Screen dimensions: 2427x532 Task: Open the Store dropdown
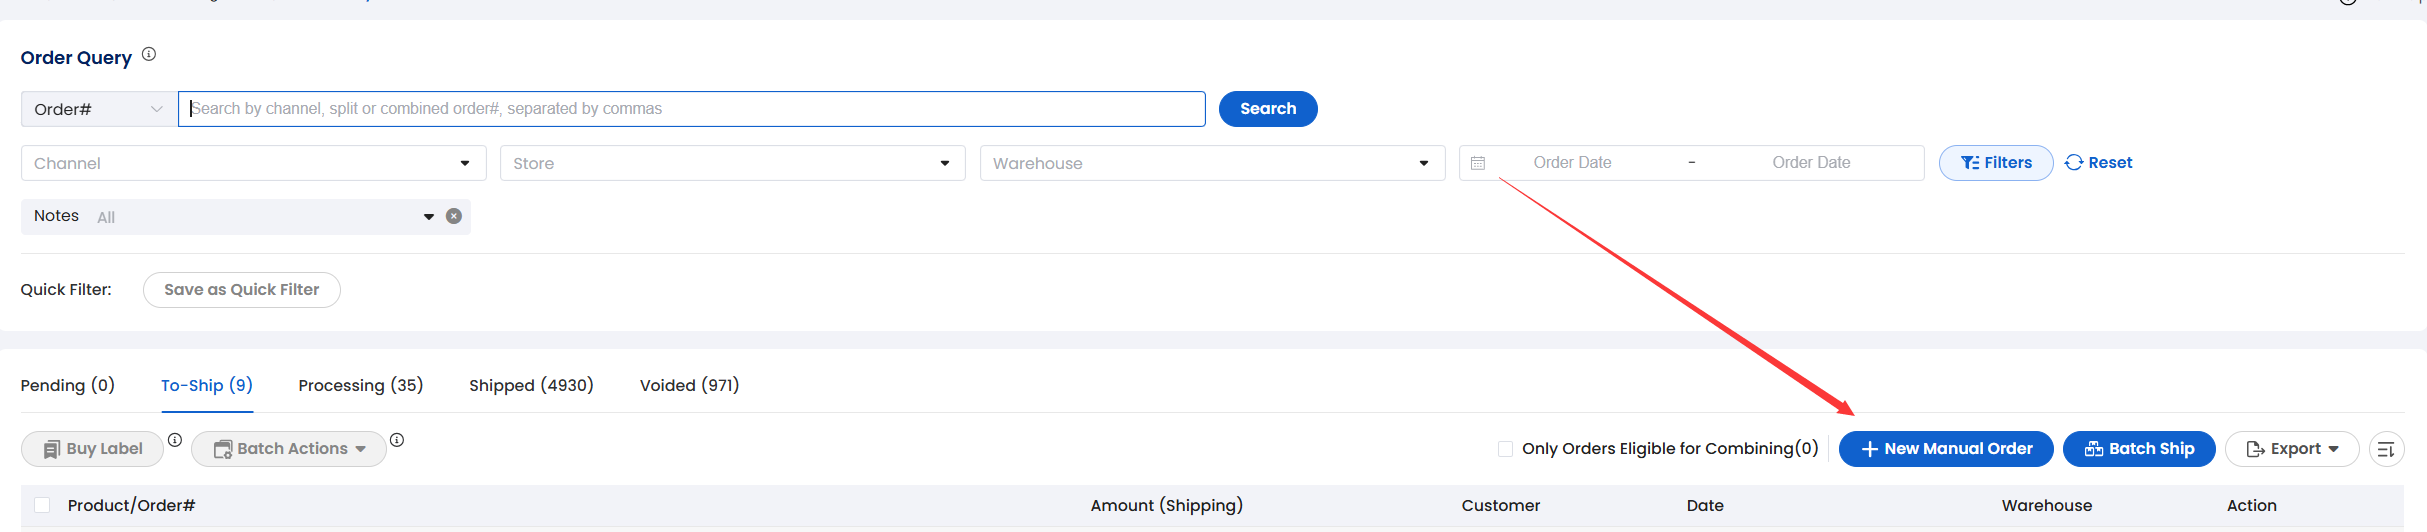coord(732,163)
